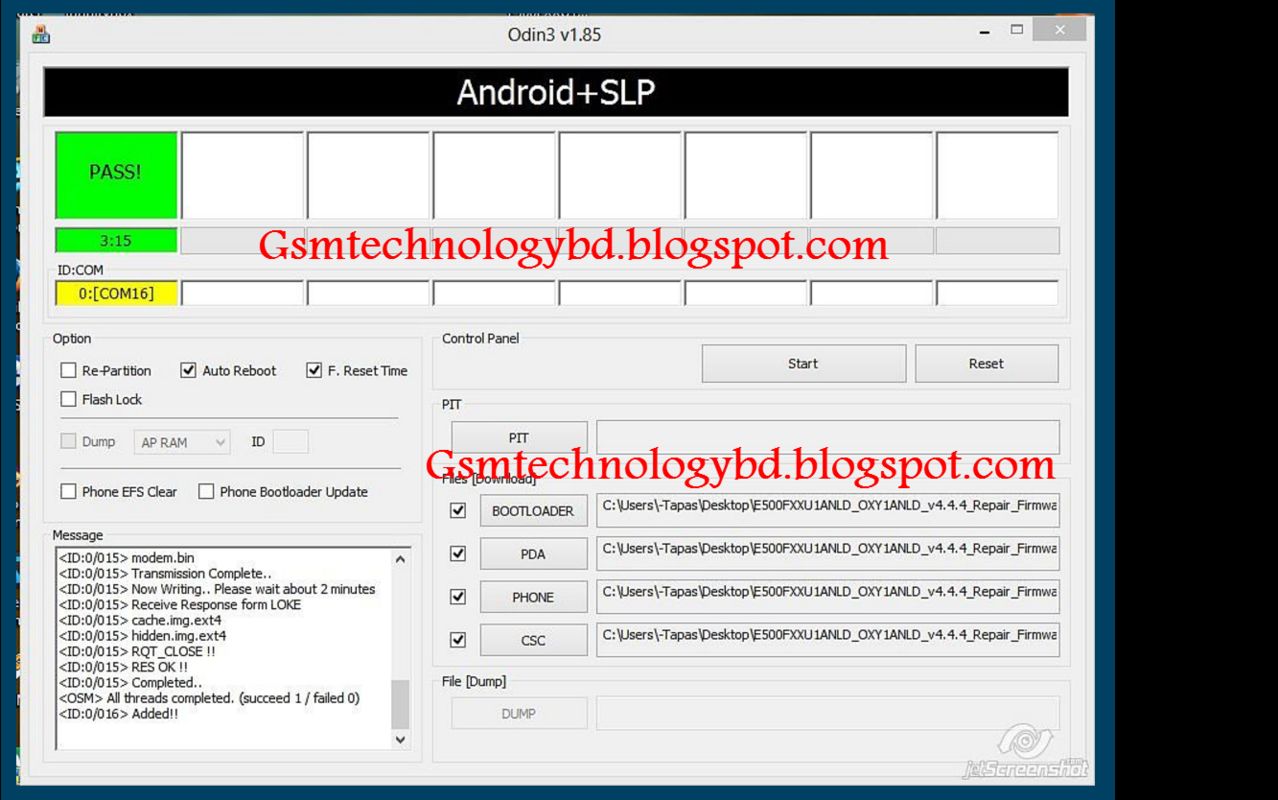Open the AP RAM dropdown
The height and width of the screenshot is (800, 1278).
pos(182,442)
